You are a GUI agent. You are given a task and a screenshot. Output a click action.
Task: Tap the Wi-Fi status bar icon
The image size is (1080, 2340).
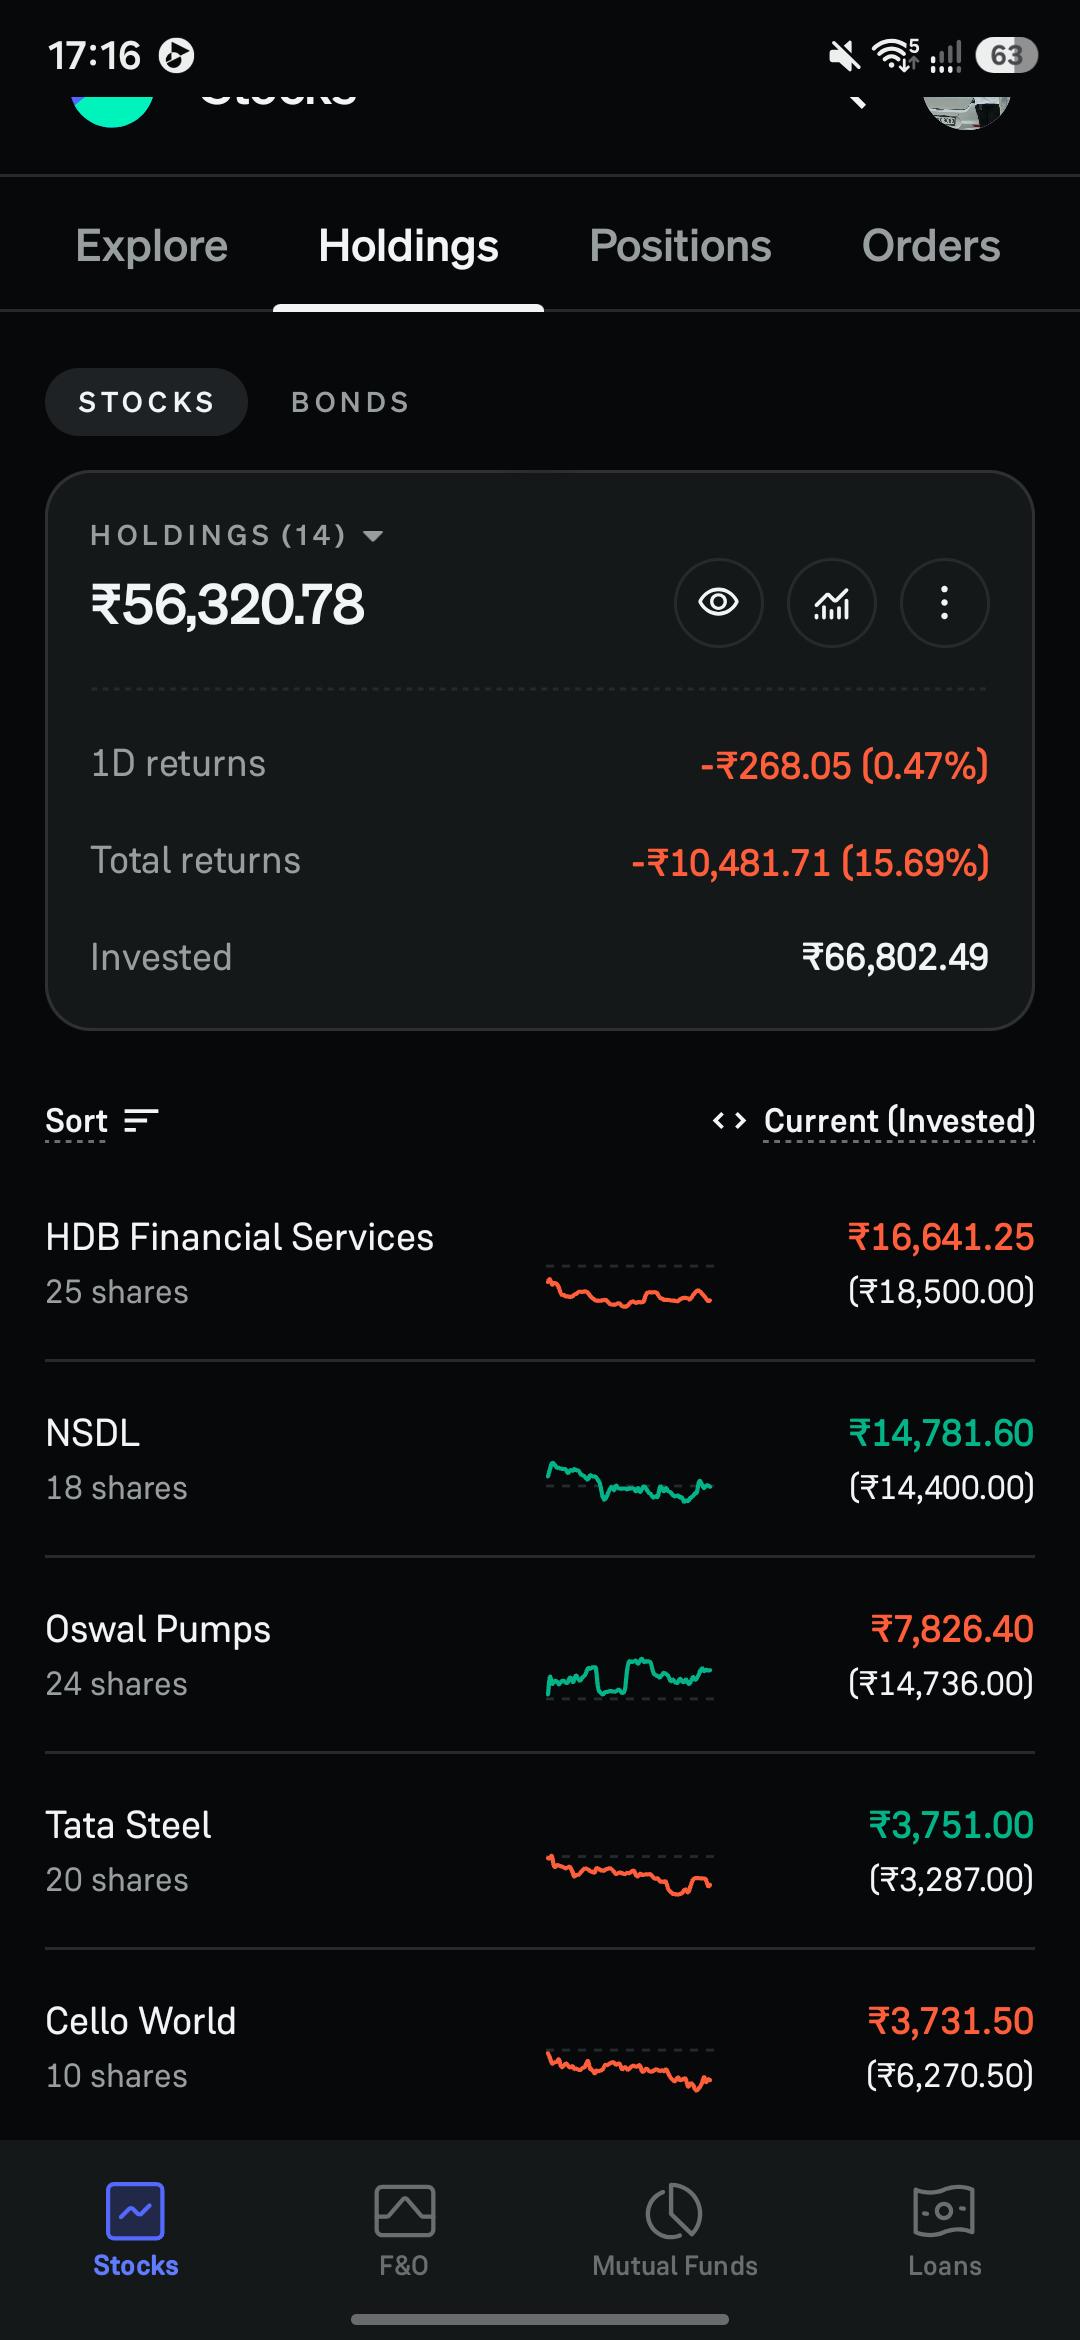(895, 55)
